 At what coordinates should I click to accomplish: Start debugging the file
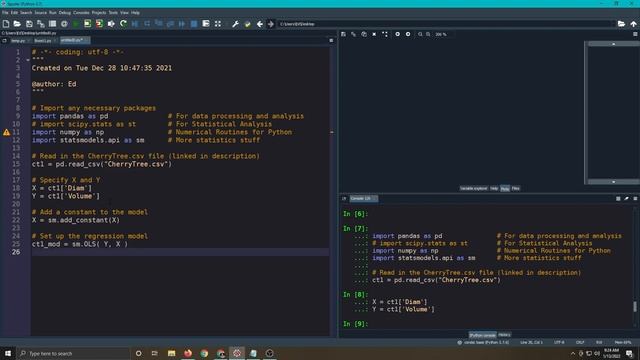pos(135,24)
